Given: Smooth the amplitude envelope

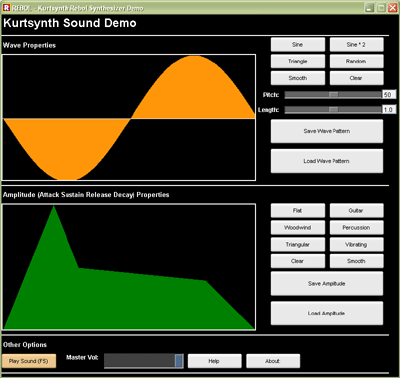Looking at the screenshot, I should [x=356, y=261].
